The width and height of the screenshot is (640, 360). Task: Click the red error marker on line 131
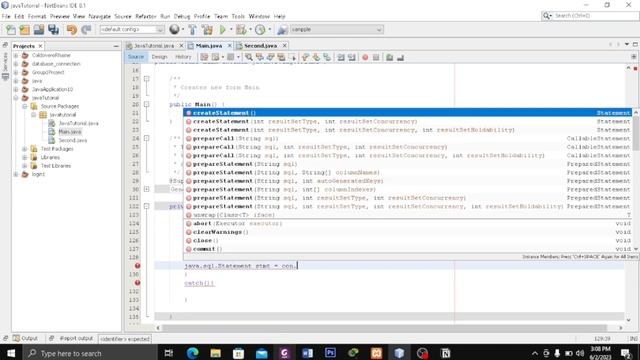(x=138, y=283)
